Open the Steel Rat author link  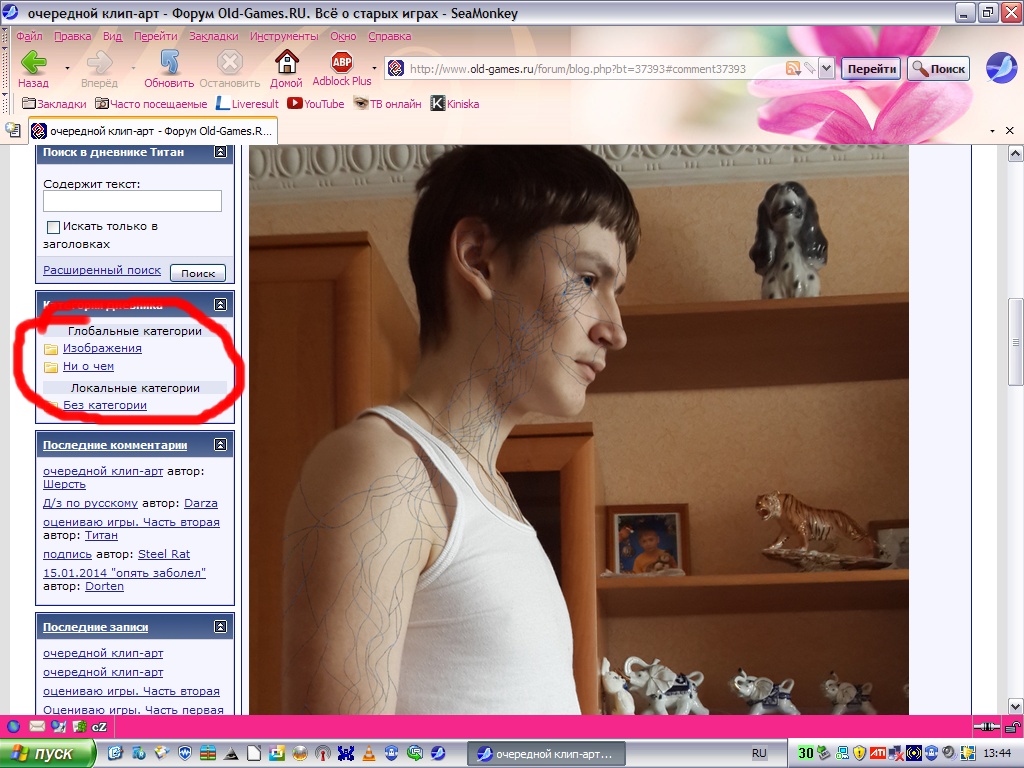click(x=164, y=554)
